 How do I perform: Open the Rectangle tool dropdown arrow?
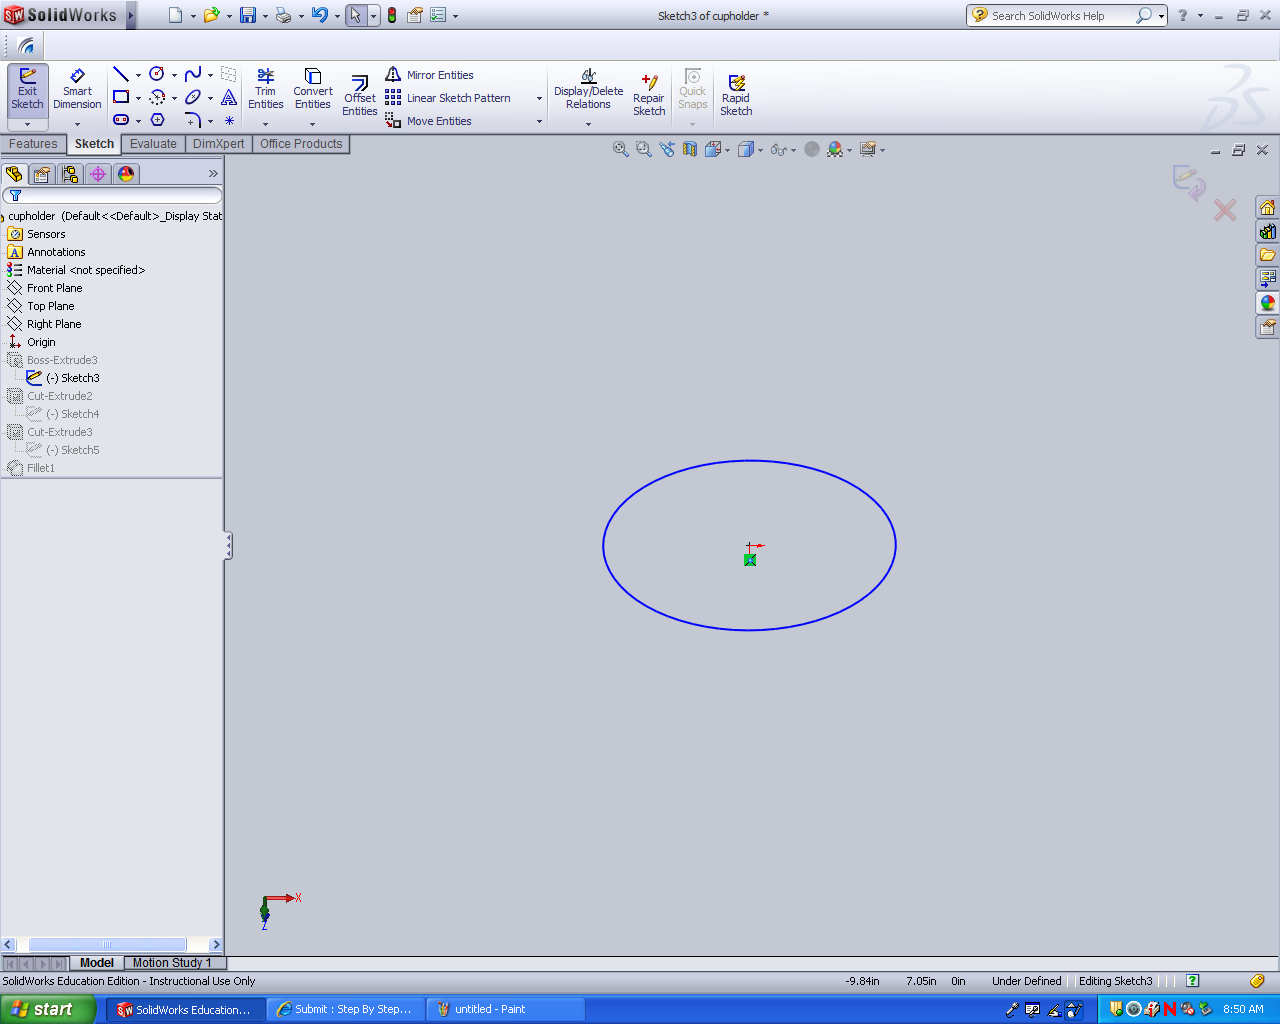(138, 98)
